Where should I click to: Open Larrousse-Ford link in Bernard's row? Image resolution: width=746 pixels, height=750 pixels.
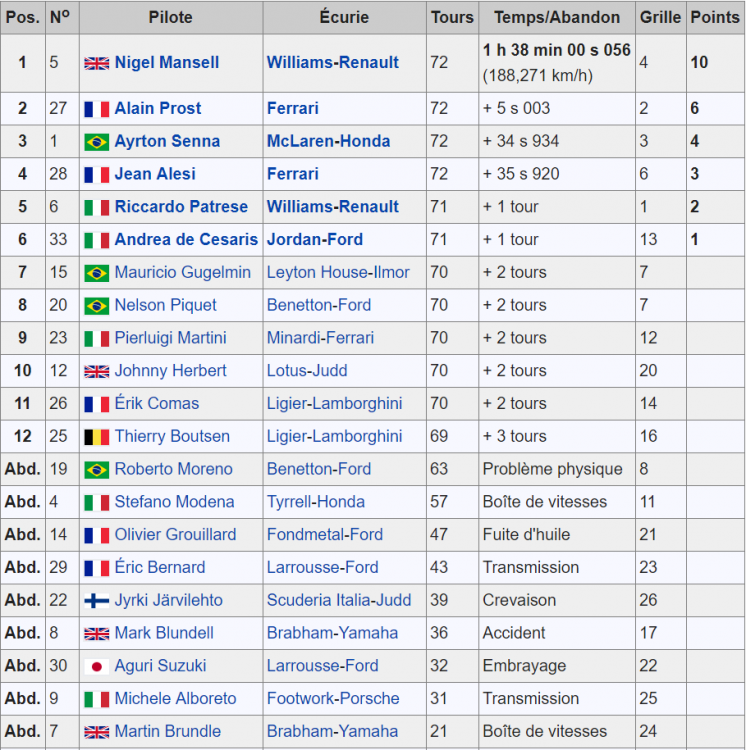(x=323, y=567)
